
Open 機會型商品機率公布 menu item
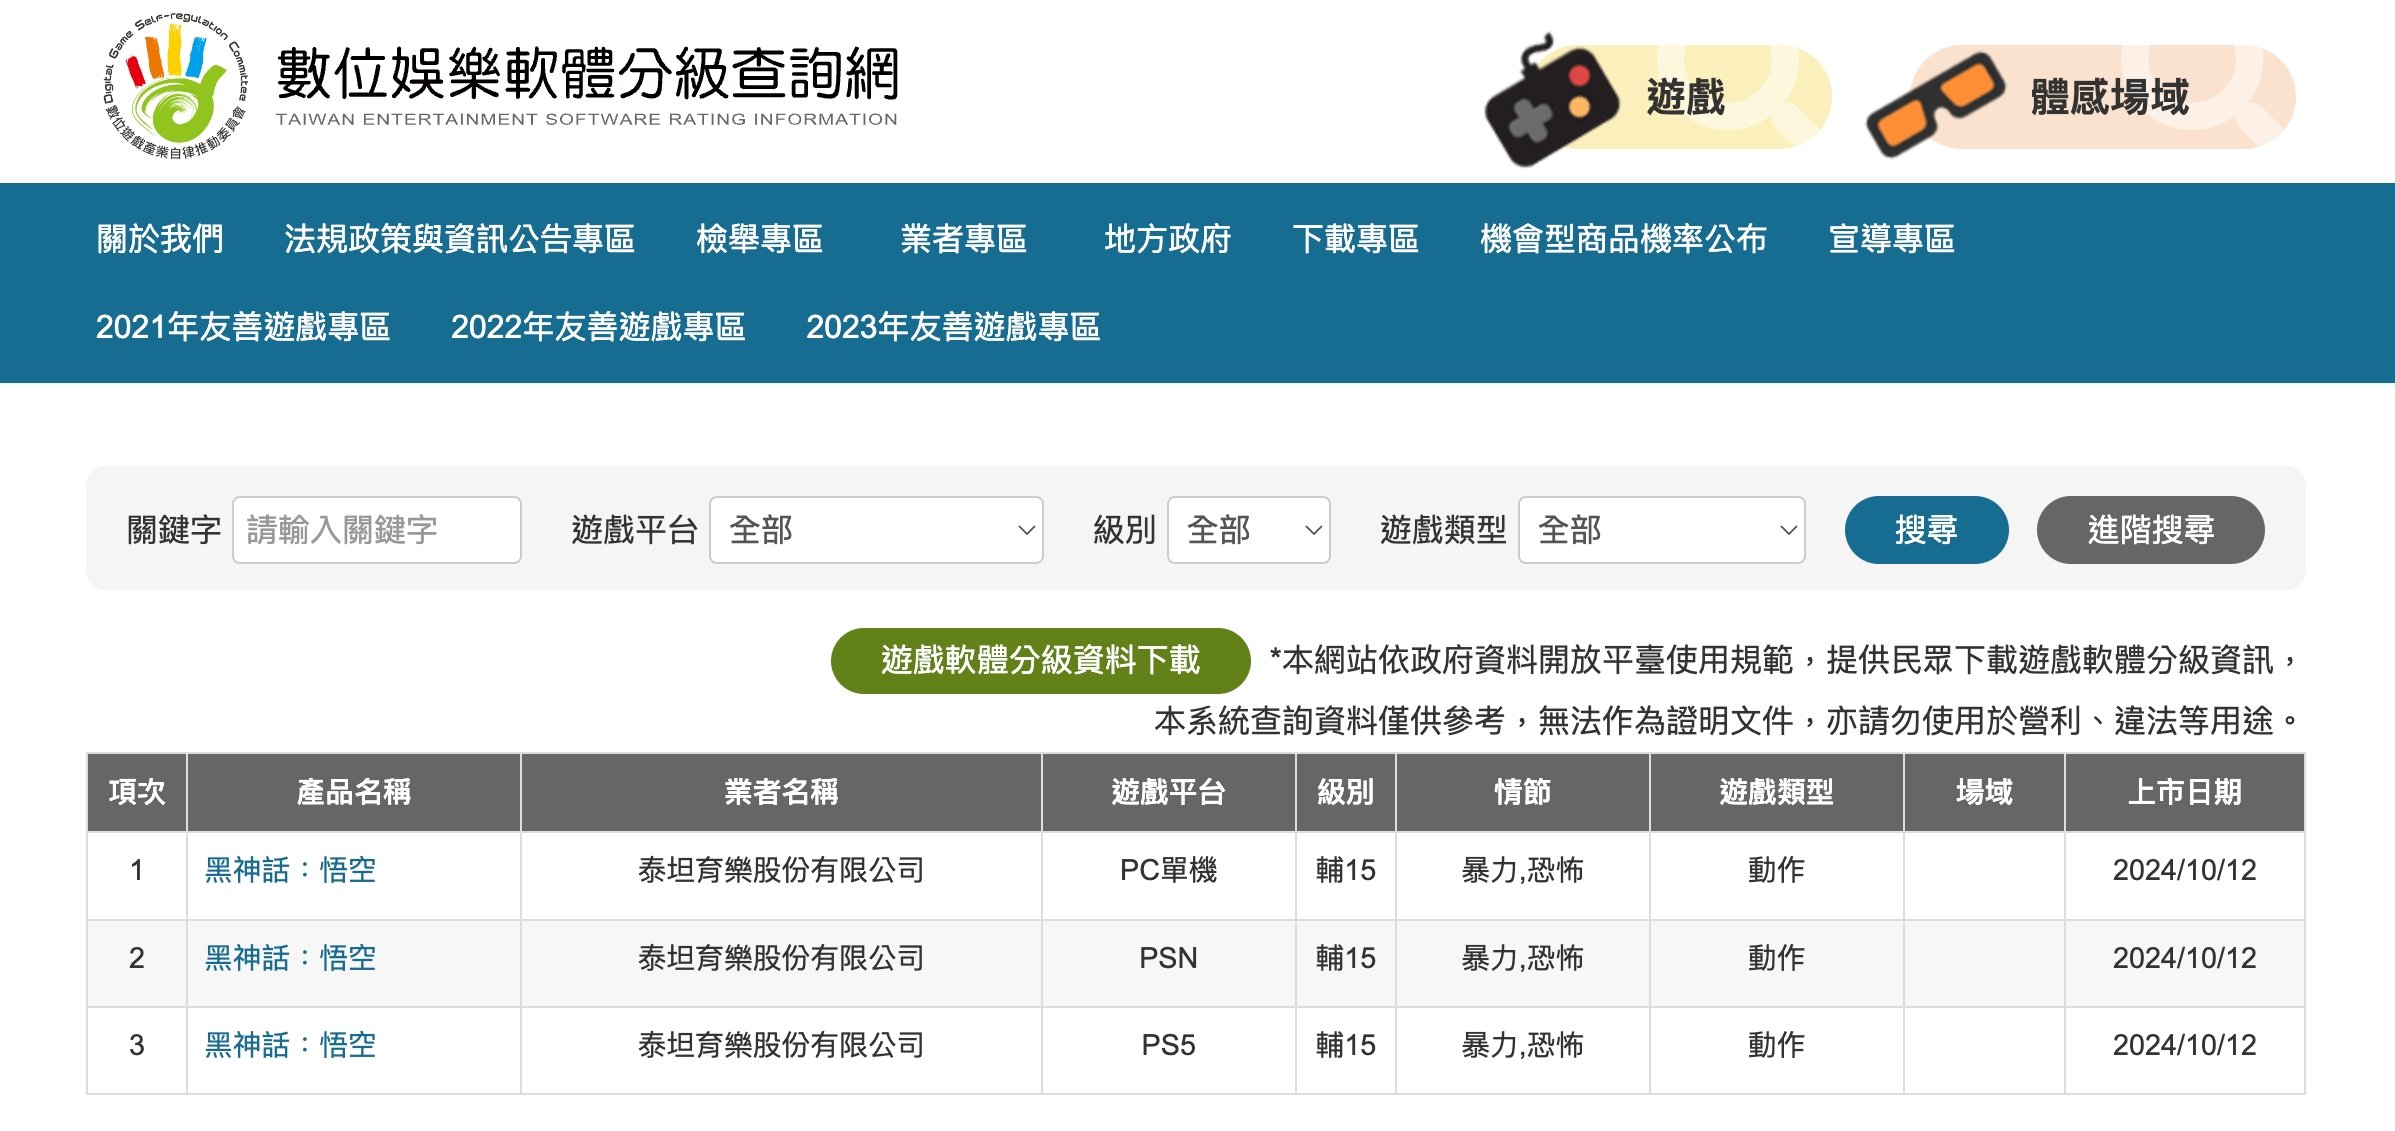point(1624,239)
